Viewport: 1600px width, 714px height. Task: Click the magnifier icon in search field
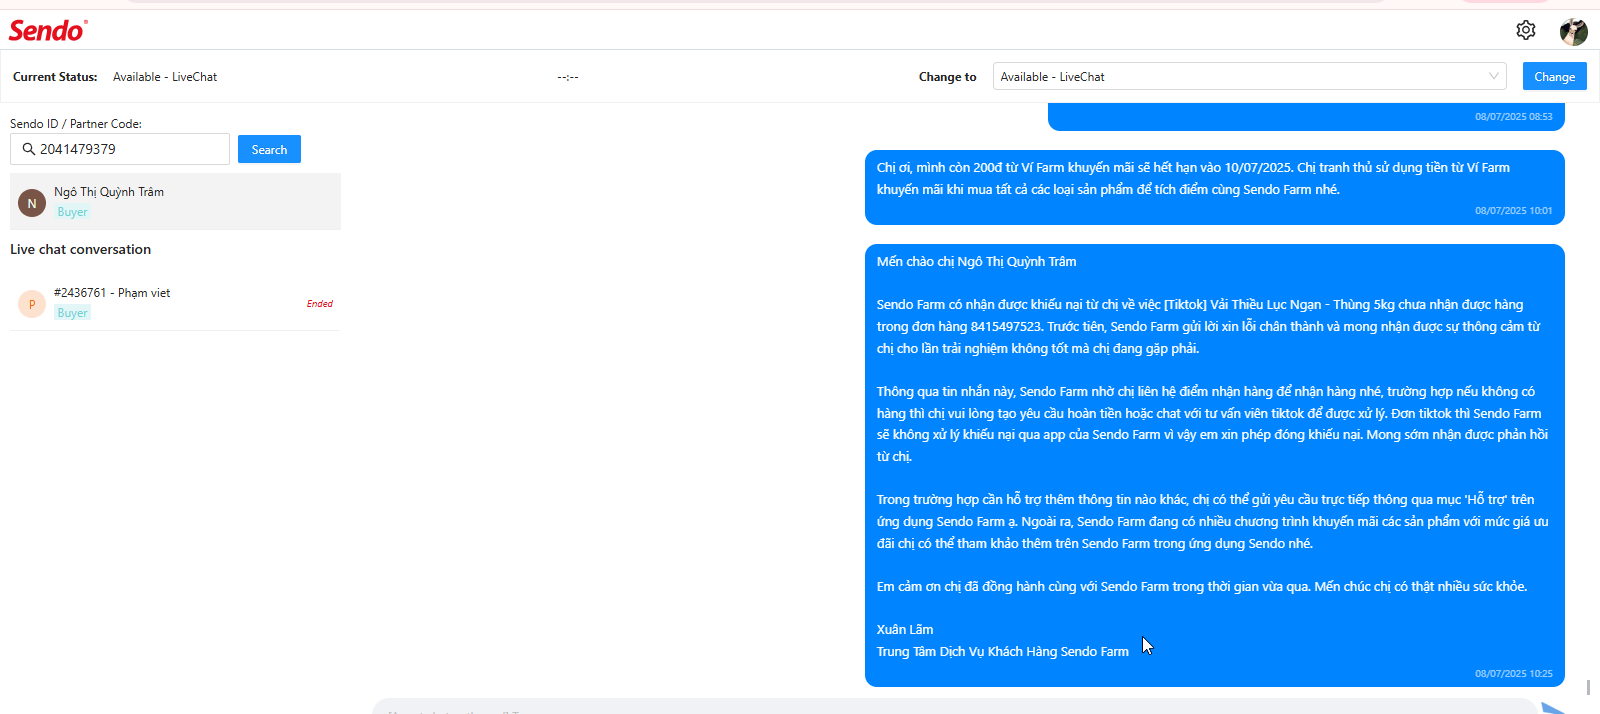coord(29,149)
